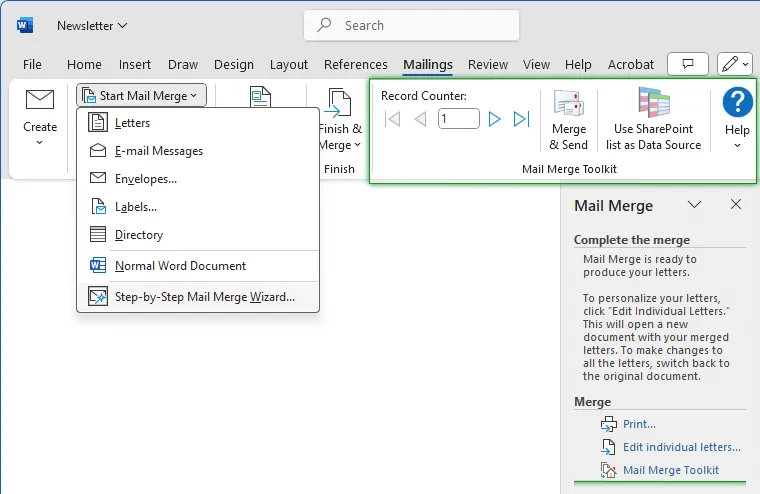Open the comments speech bubble button
This screenshot has width=760, height=494.
tap(687, 64)
